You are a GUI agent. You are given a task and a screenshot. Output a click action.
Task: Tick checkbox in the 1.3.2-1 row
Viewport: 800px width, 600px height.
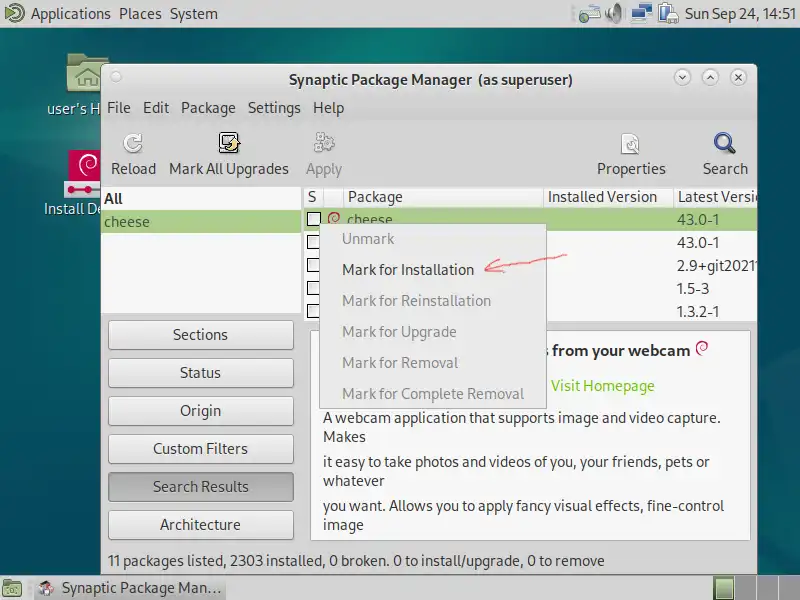[x=314, y=311]
